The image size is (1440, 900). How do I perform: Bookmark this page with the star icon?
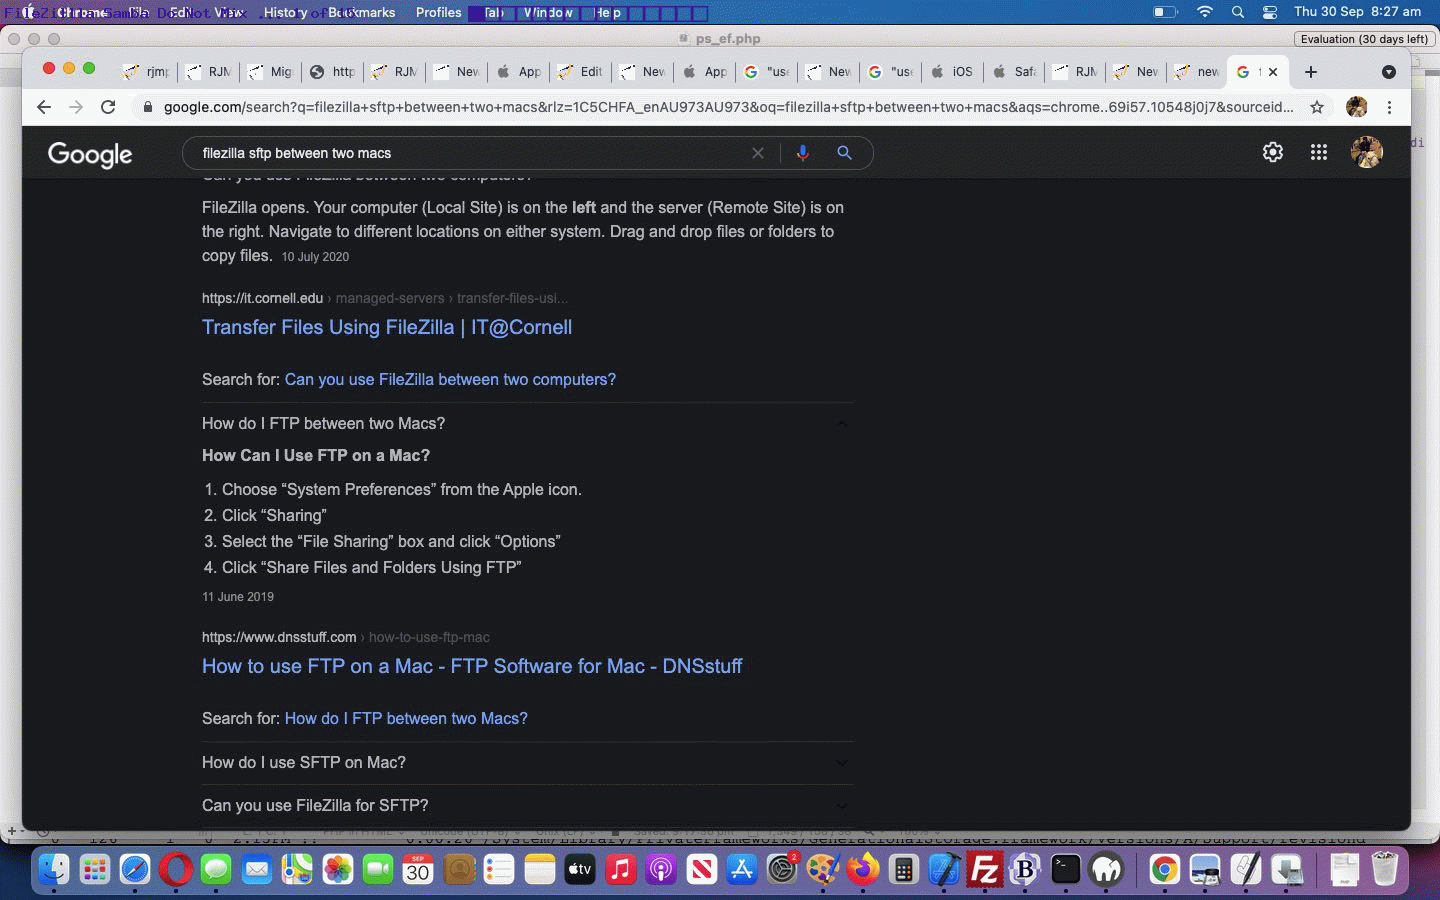[x=1317, y=107]
